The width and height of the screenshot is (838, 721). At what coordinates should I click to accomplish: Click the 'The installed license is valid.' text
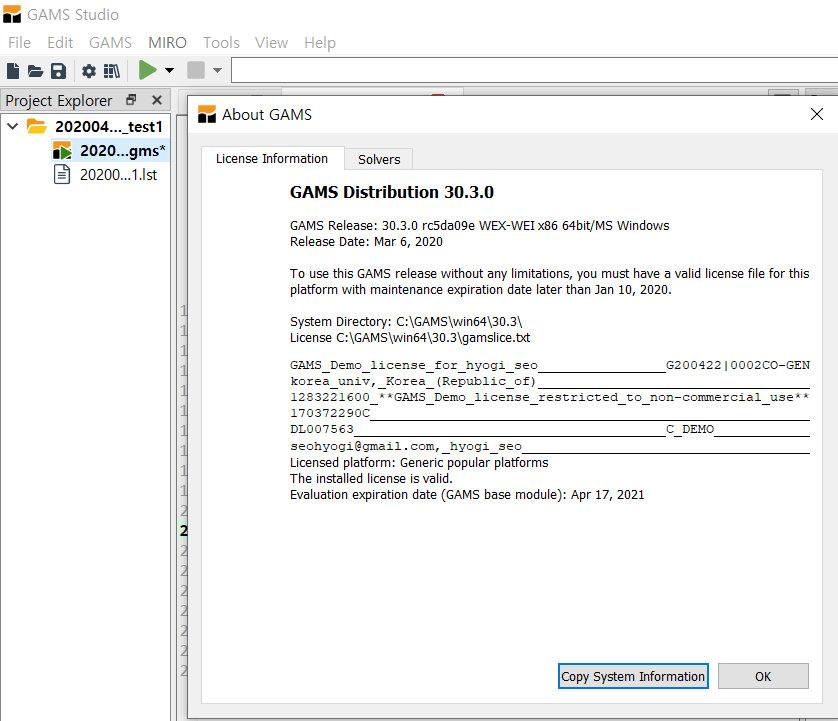(x=371, y=478)
